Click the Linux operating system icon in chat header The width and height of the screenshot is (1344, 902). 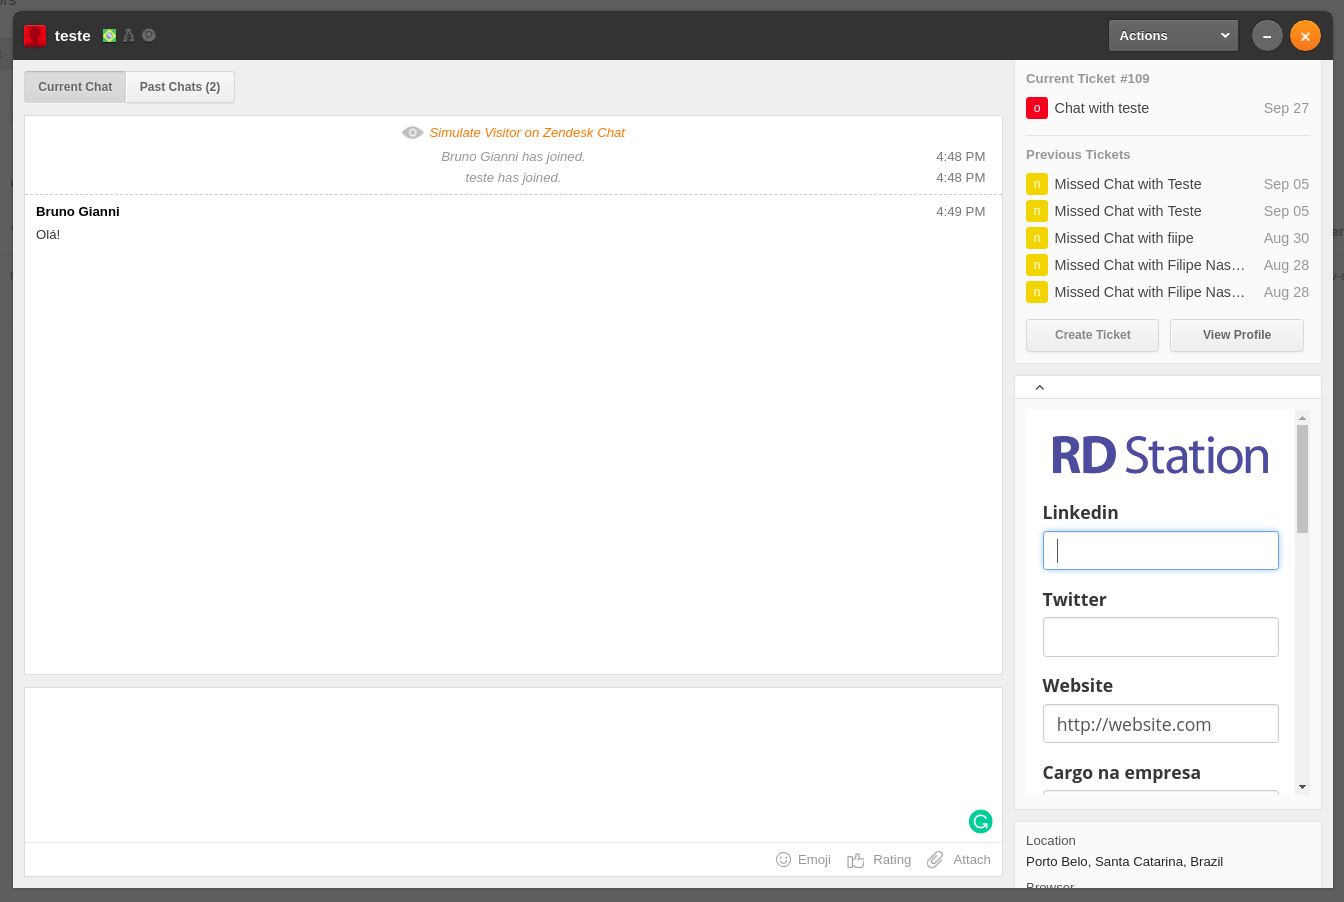tap(128, 35)
